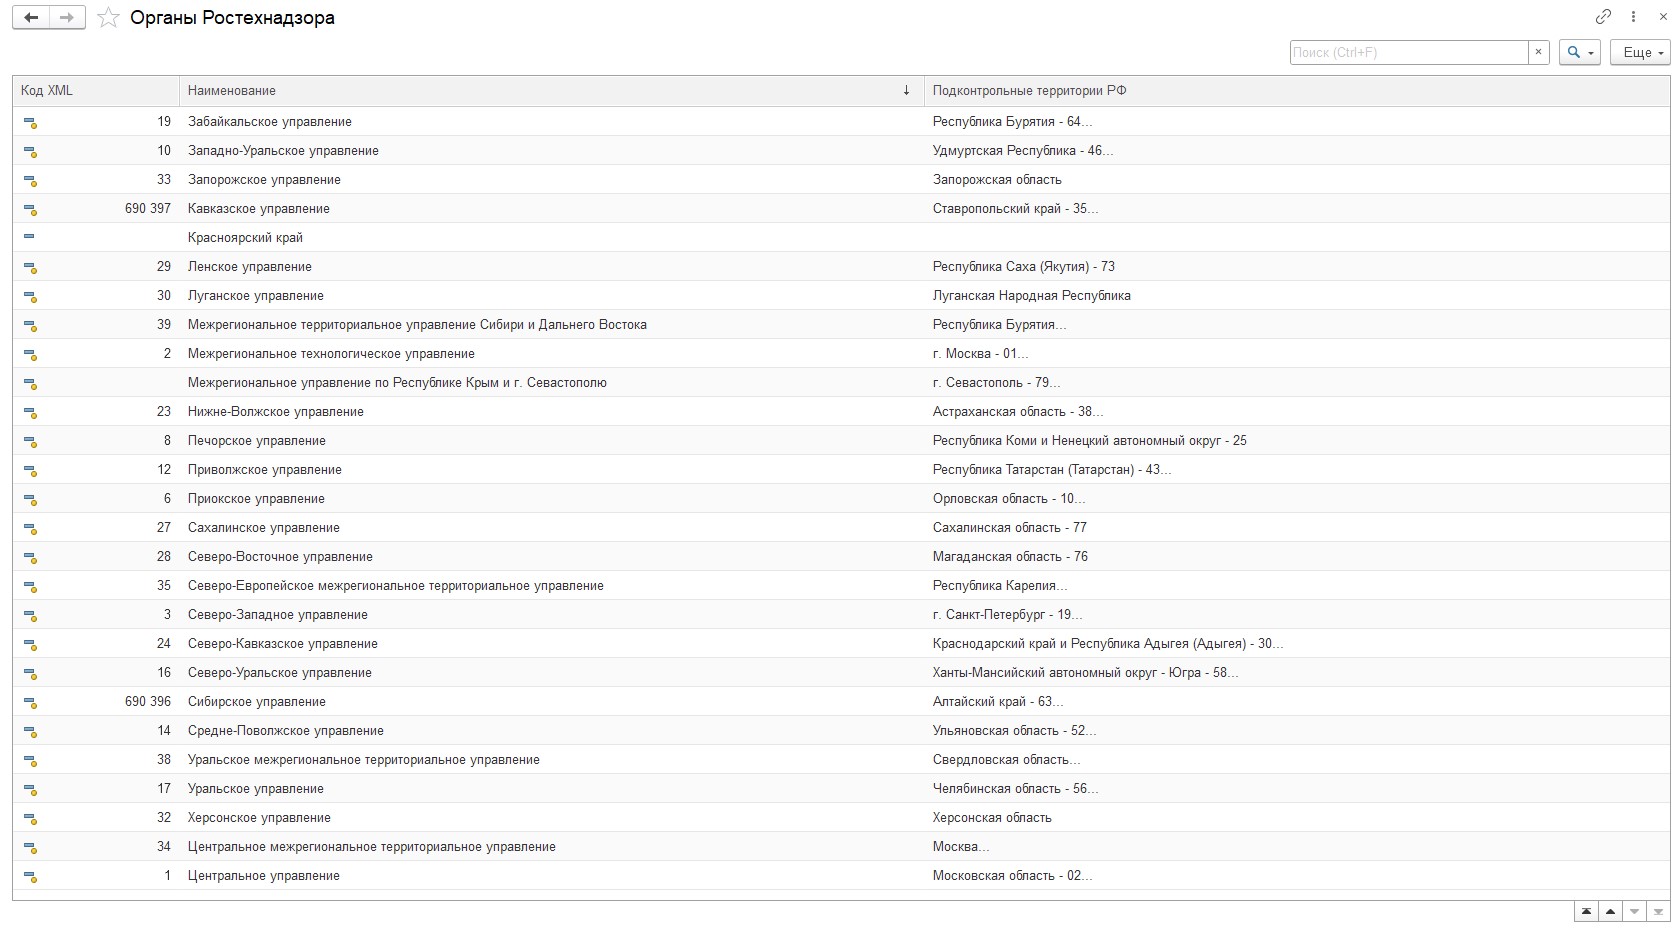Click the Код XML column header
The width and height of the screenshot is (1680, 928).
[95, 91]
